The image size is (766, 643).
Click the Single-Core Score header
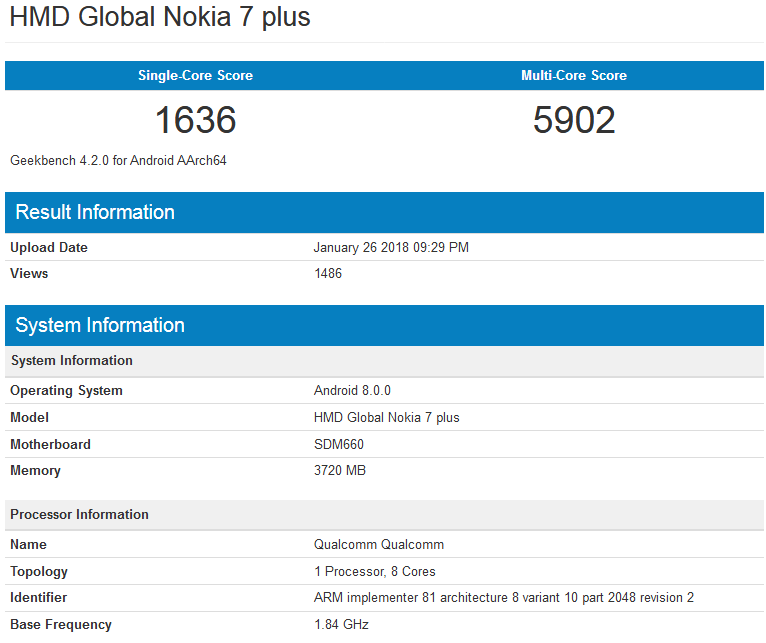click(x=195, y=75)
